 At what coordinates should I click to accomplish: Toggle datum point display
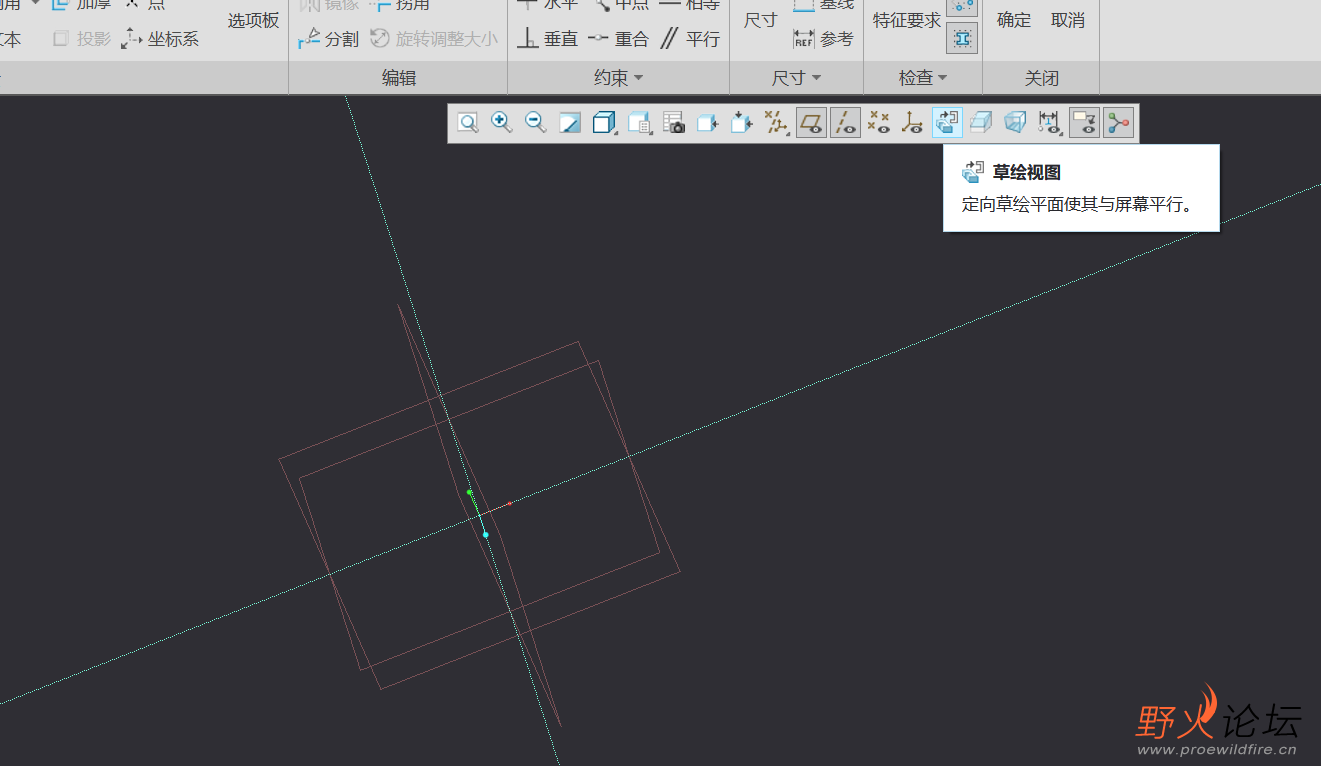879,123
